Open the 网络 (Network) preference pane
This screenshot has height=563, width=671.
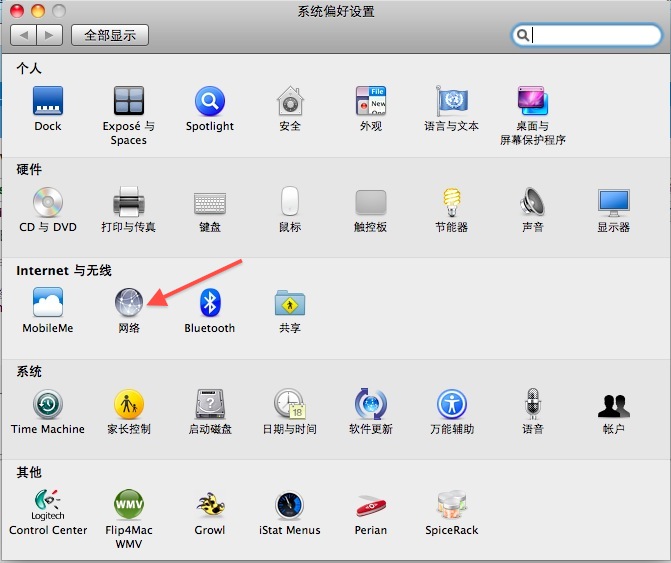[x=128, y=303]
